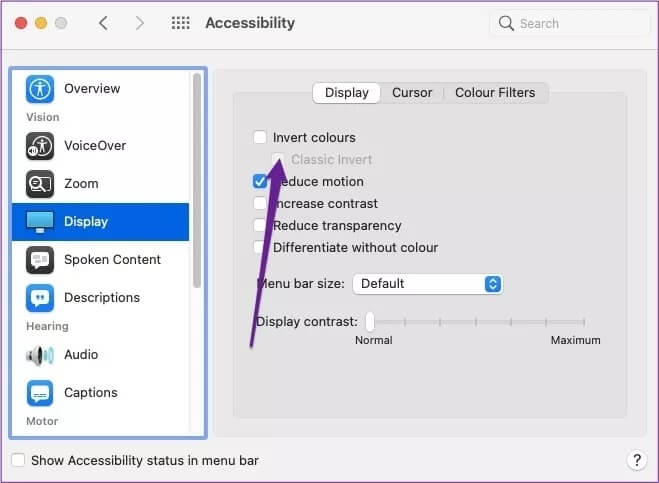Screen dimensions: 659x483
Task: Open the Zoom magnifier icon
Action: pos(40,184)
